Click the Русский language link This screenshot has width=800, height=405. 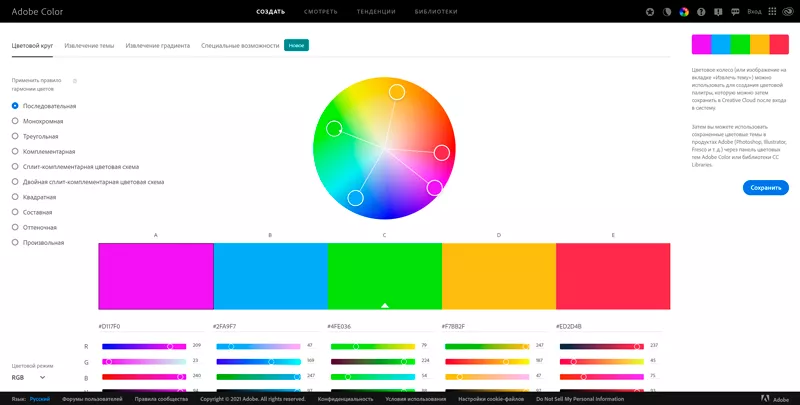pos(40,399)
